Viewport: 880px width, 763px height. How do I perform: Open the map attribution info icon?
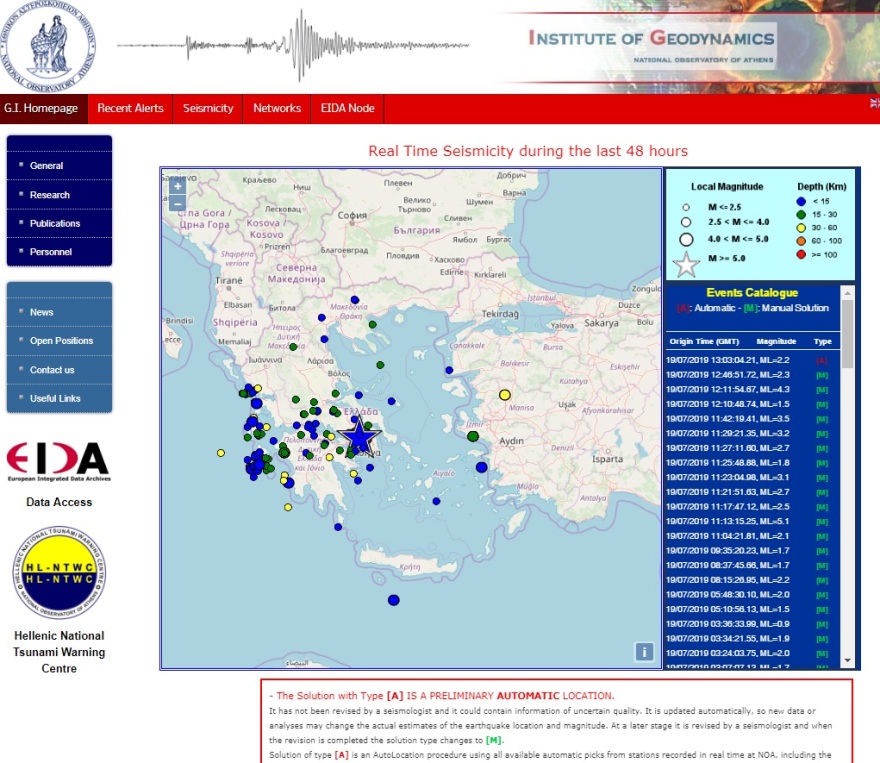click(645, 651)
